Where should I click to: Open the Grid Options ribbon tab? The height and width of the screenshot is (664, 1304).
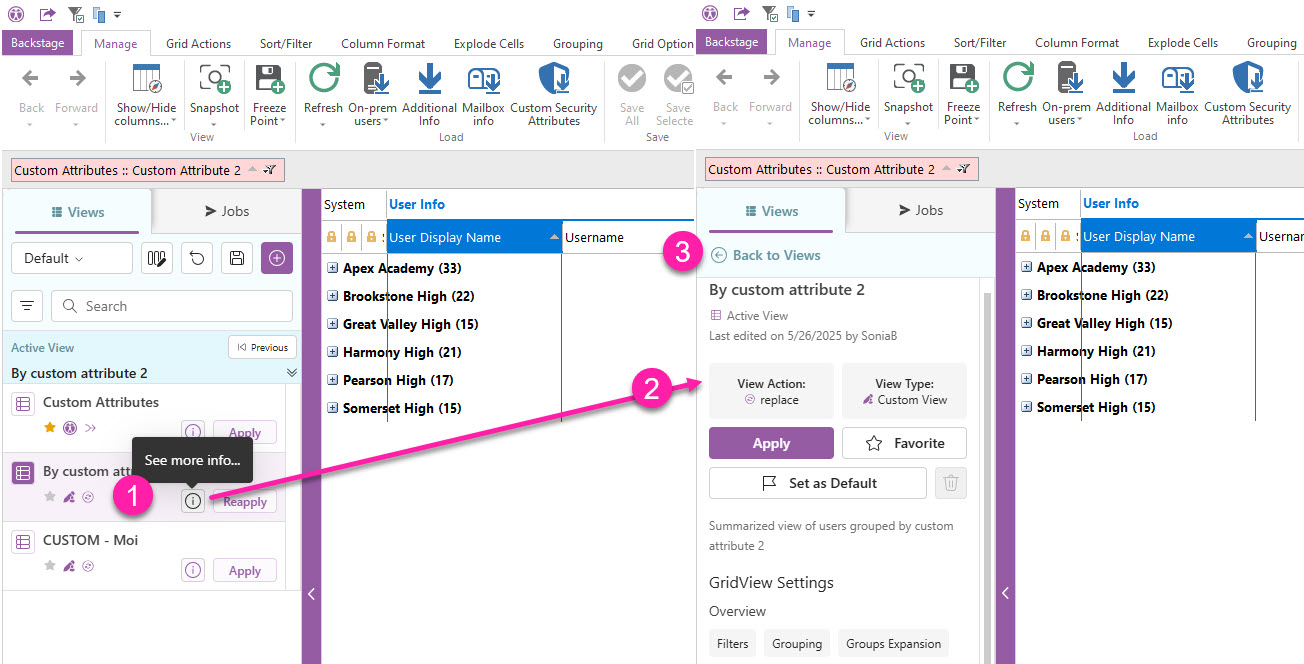click(664, 44)
